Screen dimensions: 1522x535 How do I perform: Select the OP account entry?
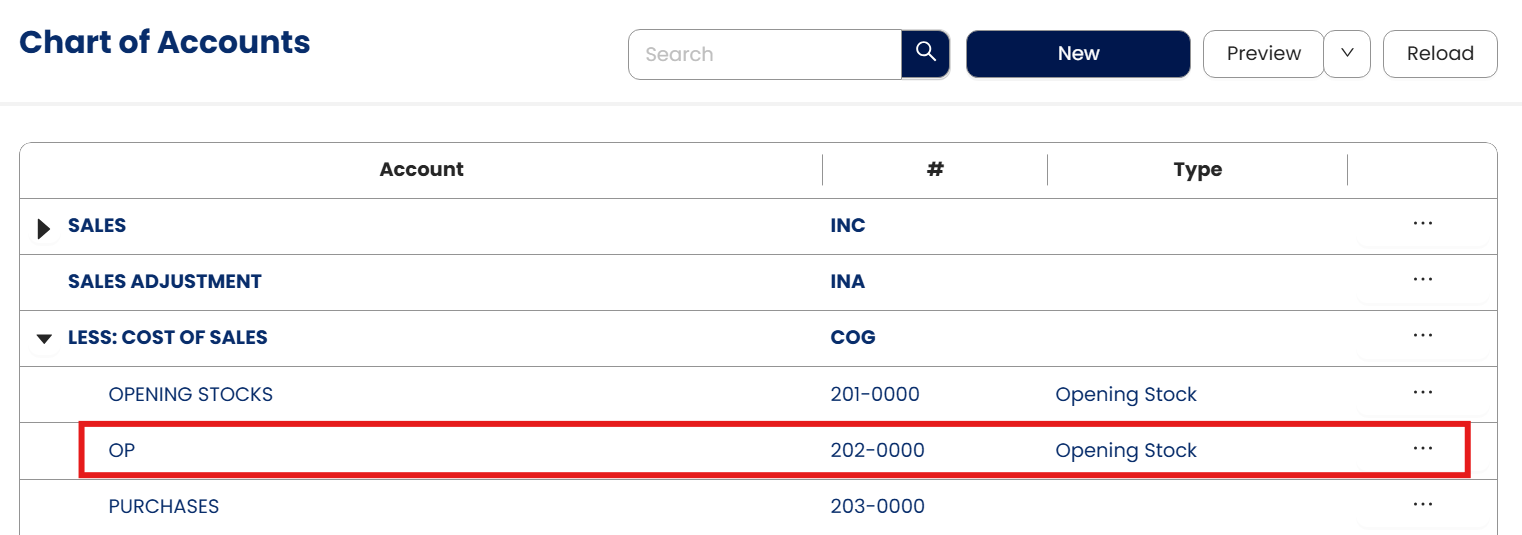tap(122, 450)
